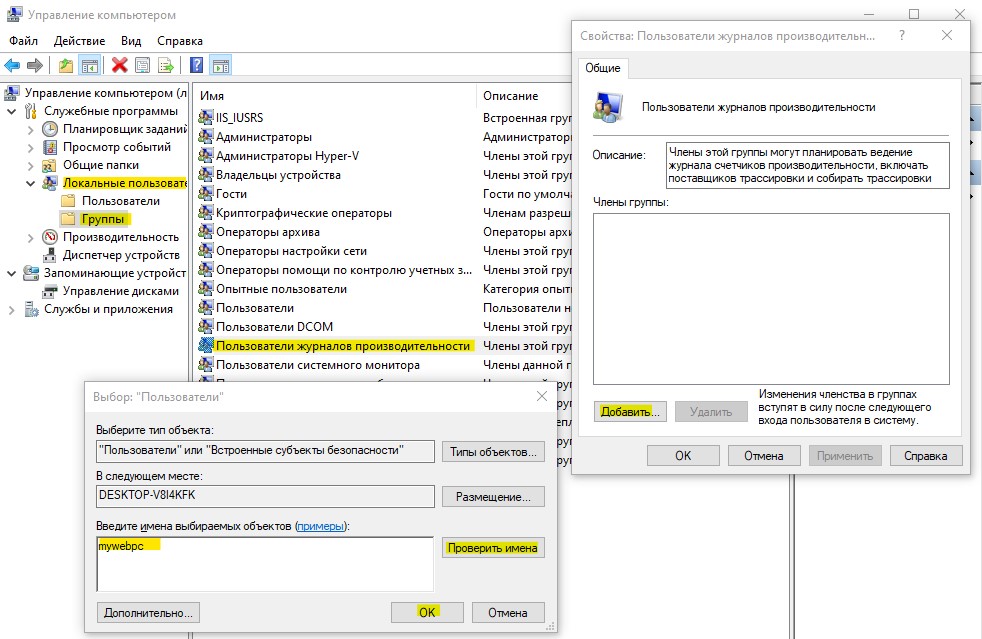Open the Properties toolbar icon
This screenshot has height=639, width=982.
click(x=143, y=65)
